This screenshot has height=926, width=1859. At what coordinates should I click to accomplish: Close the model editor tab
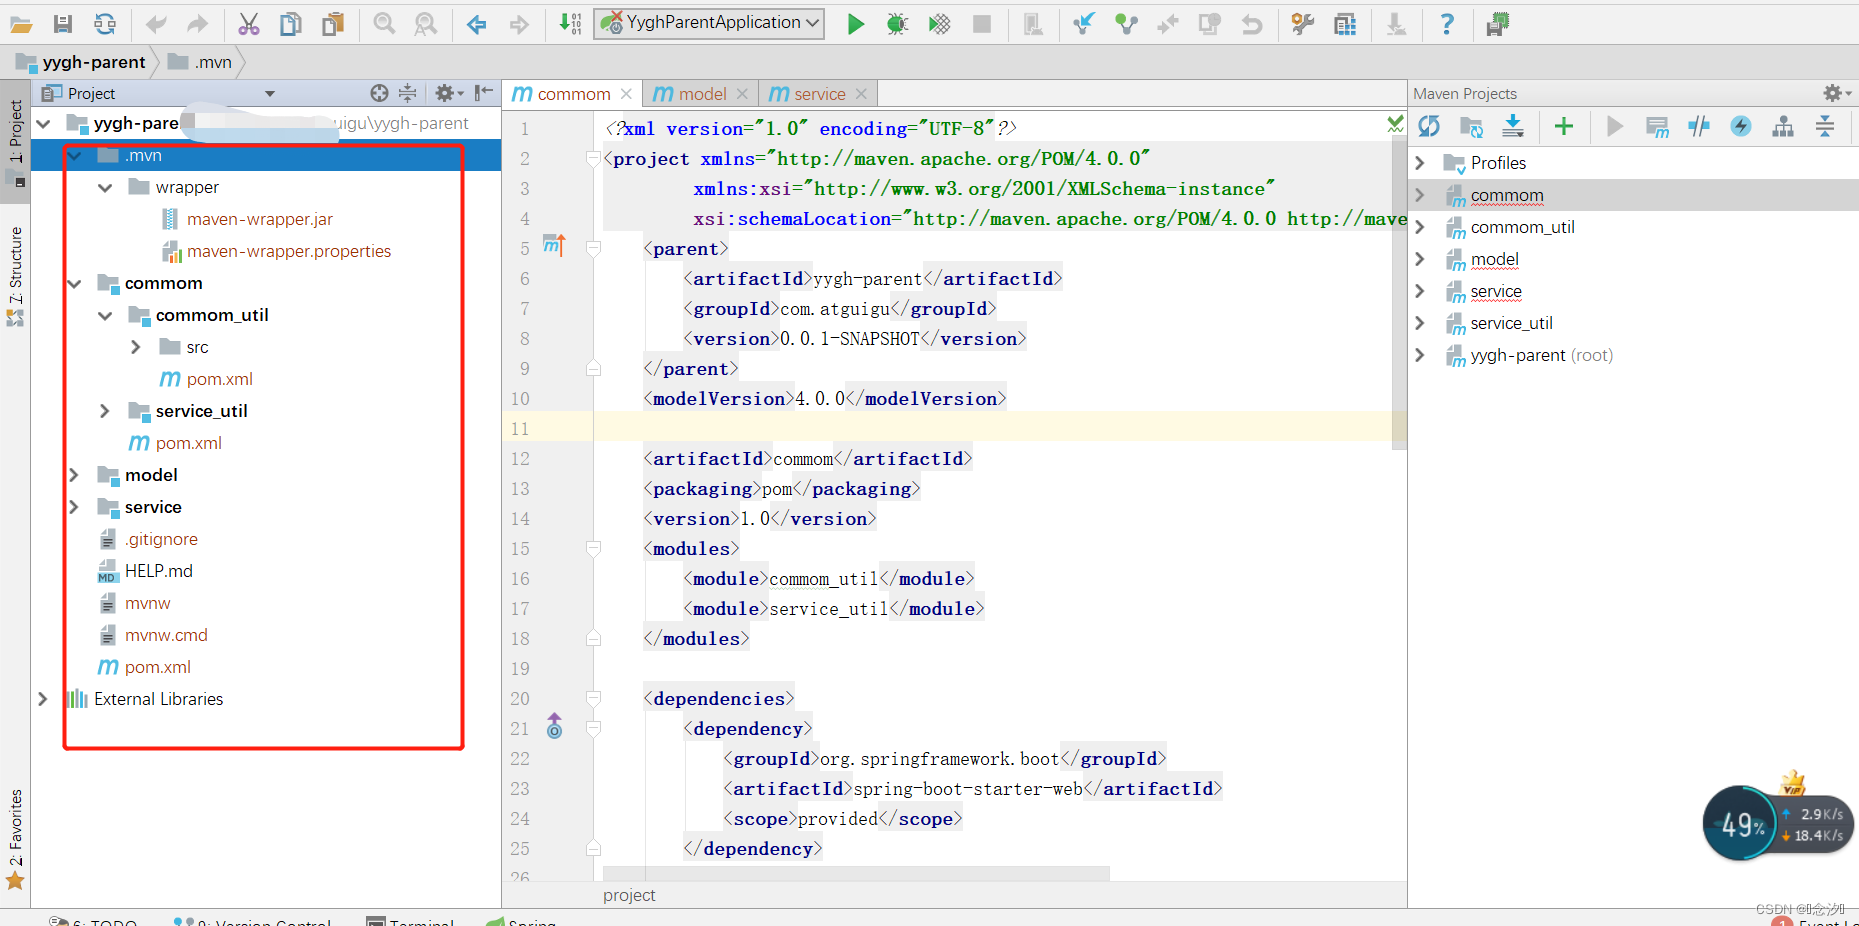click(x=742, y=94)
